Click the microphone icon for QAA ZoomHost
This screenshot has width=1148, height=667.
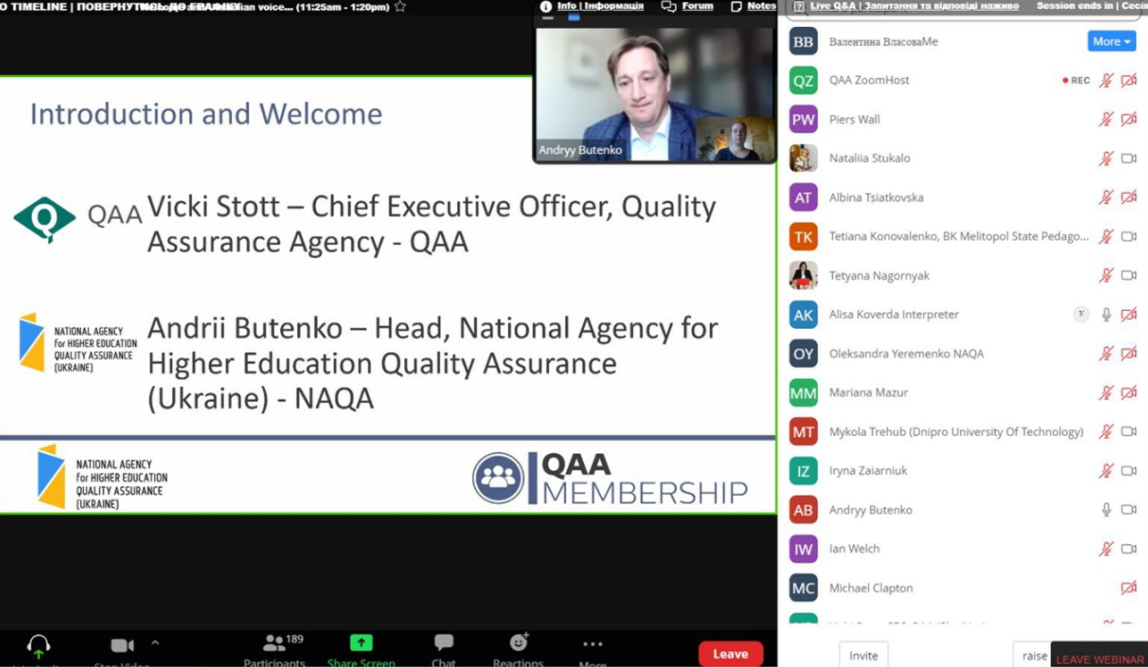coord(1106,81)
